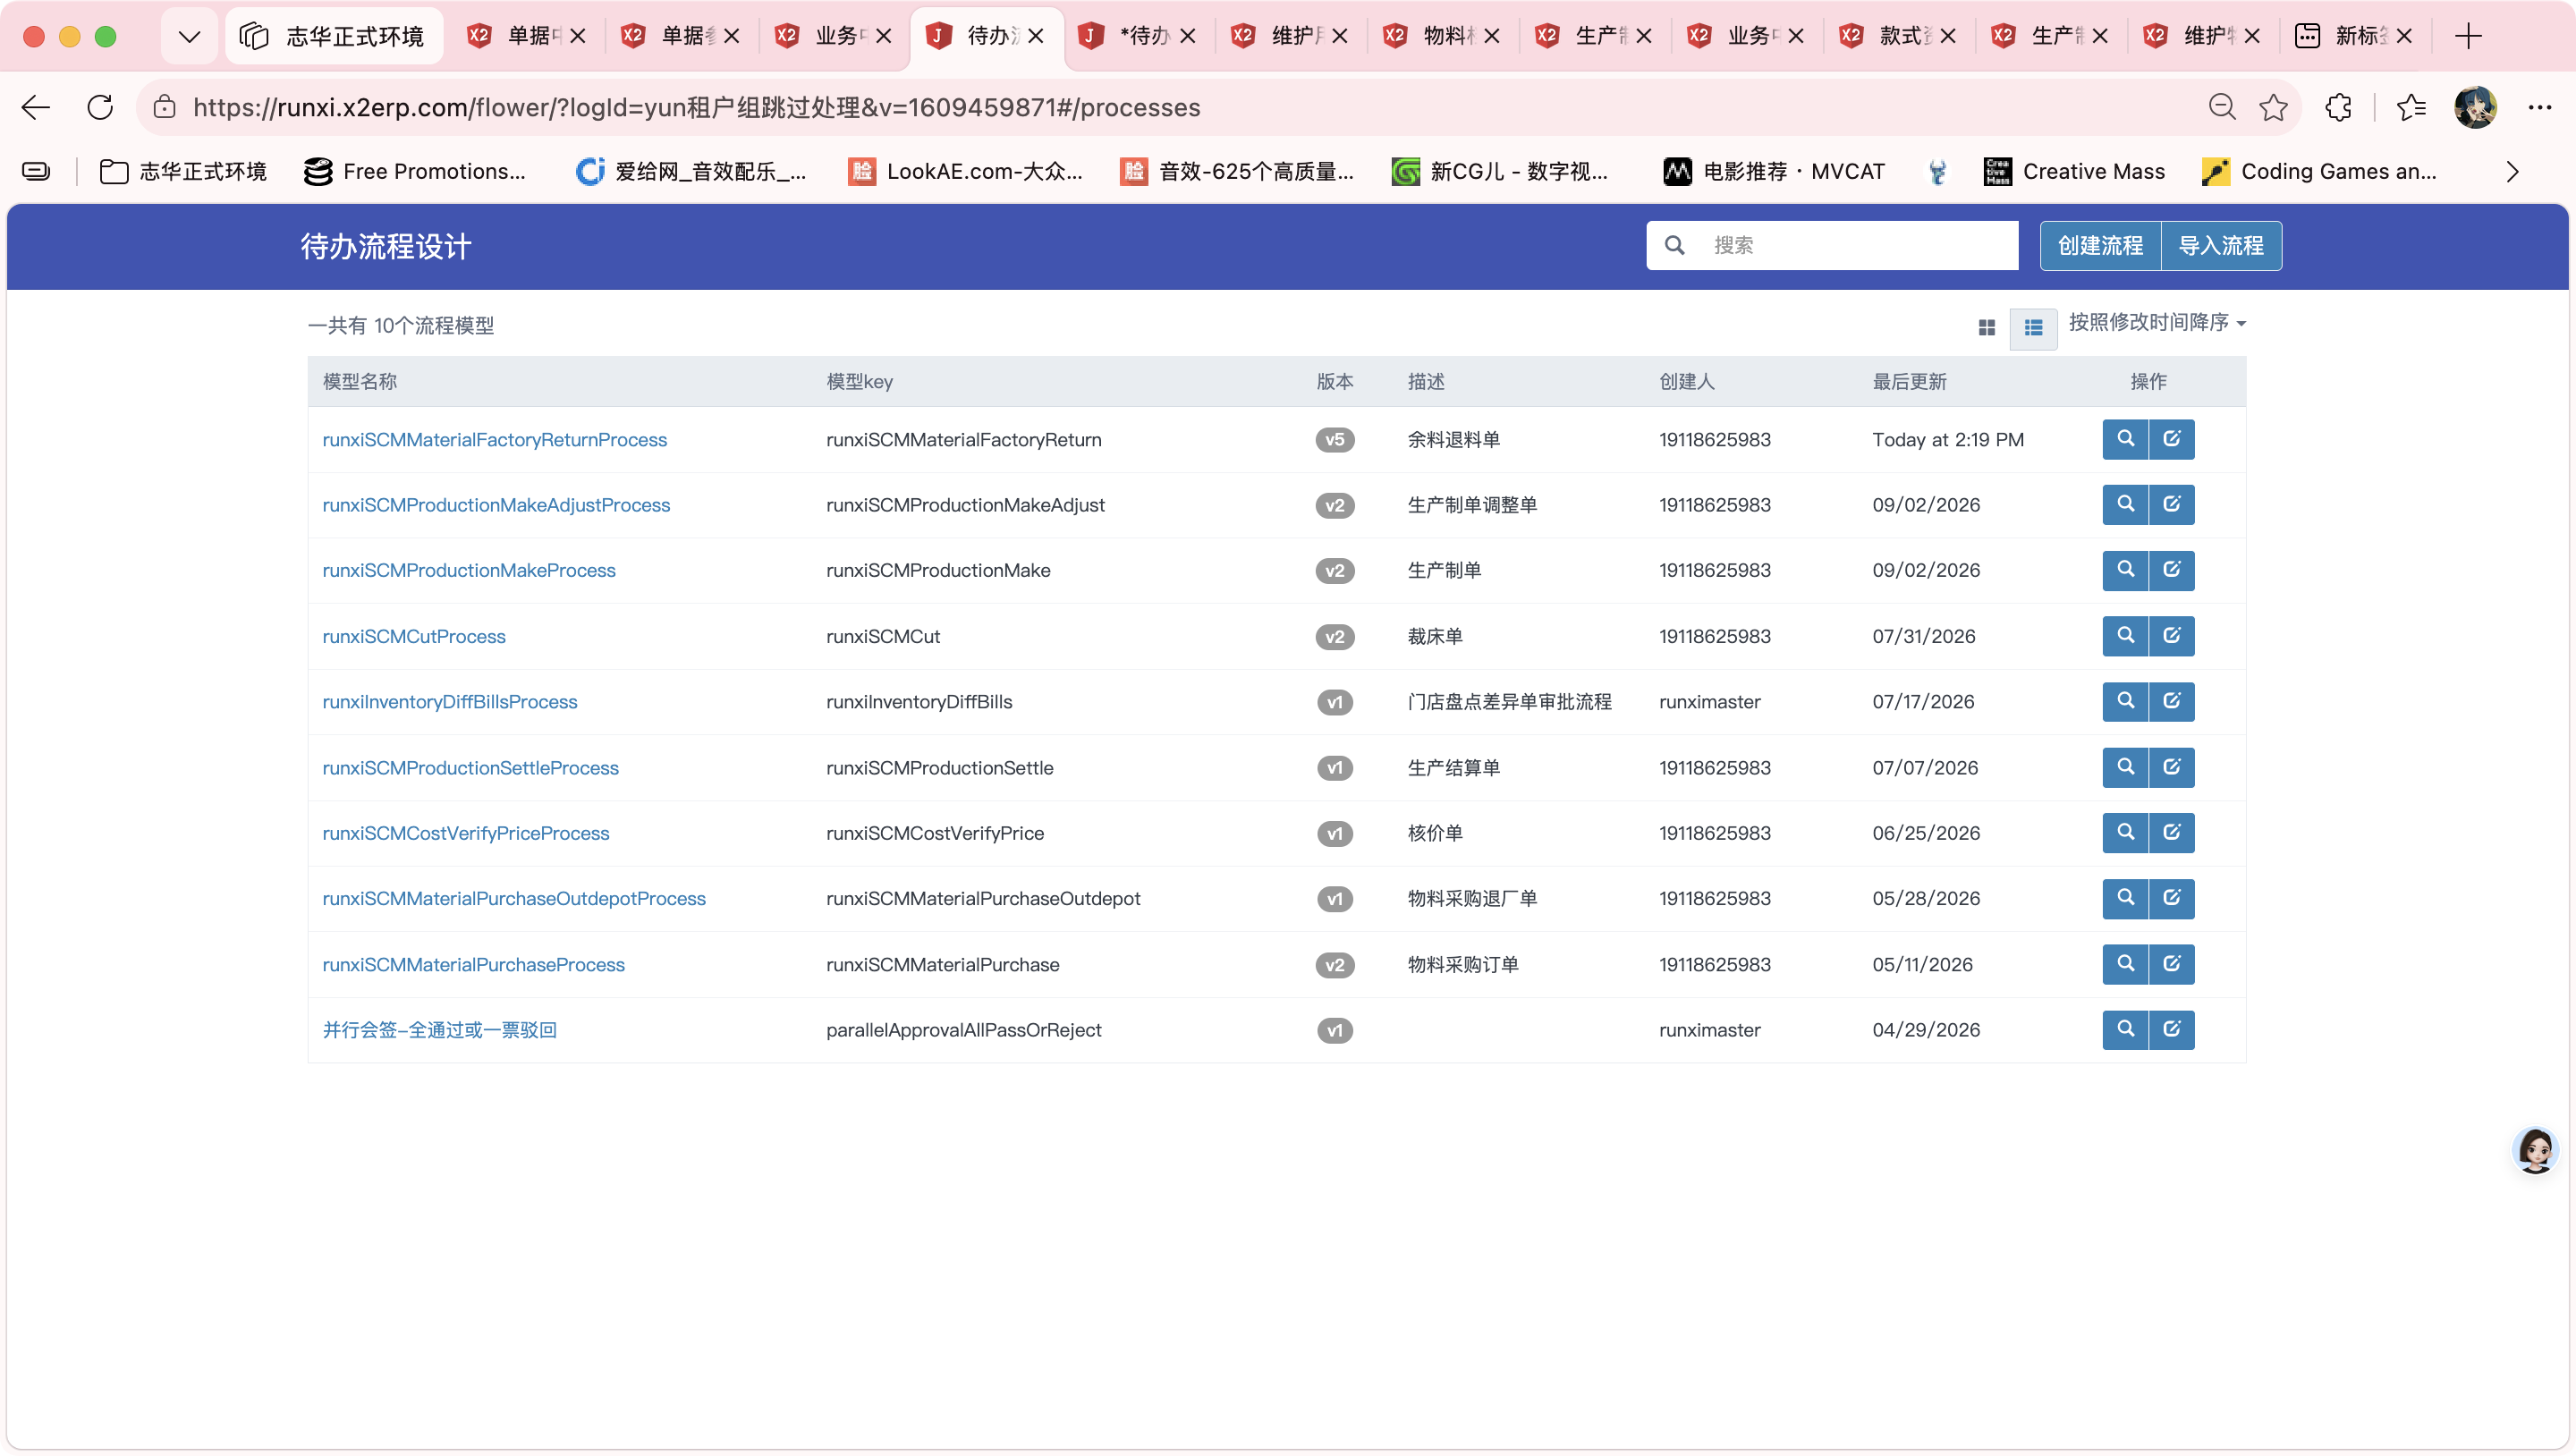The width and height of the screenshot is (2576, 1456).
Task: Click the address bar URL
Action: pyautogui.click(x=696, y=107)
